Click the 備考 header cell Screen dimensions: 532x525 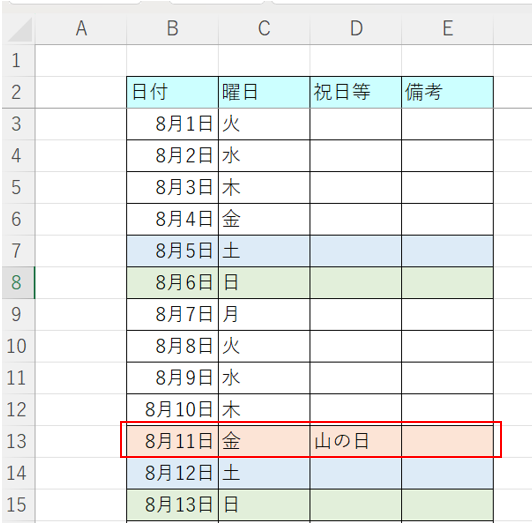[448, 93]
